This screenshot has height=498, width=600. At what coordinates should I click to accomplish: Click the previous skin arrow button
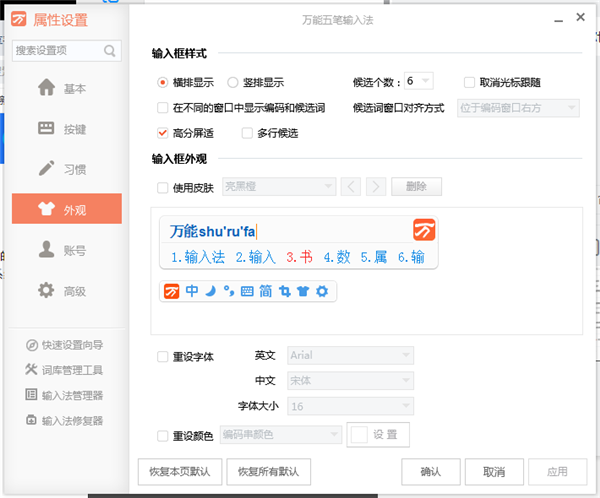pyautogui.click(x=351, y=186)
